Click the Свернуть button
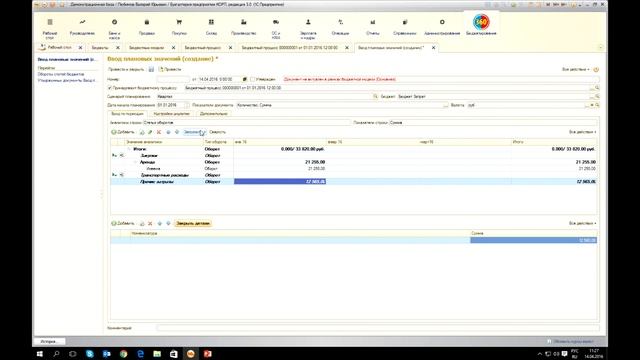This screenshot has height=360, width=640. tap(217, 132)
